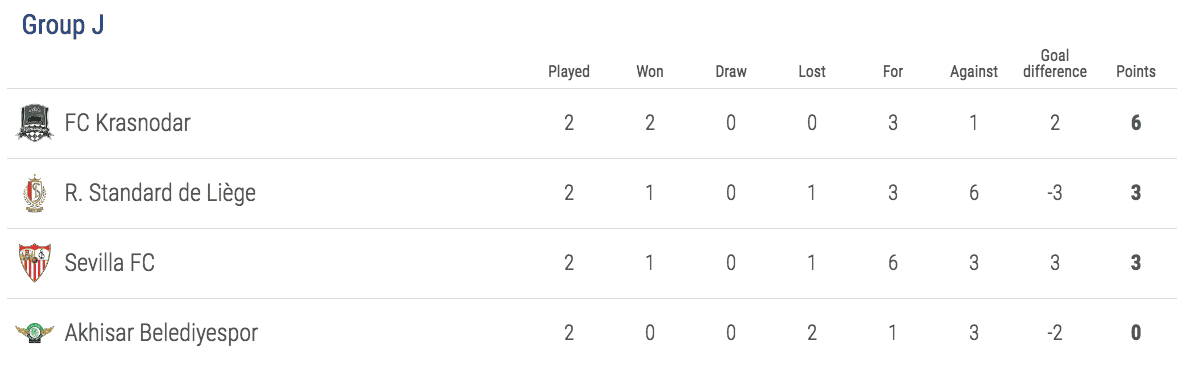Click the FC Krasnodar club crest
The width and height of the screenshot is (1185, 365).
pos(35,122)
